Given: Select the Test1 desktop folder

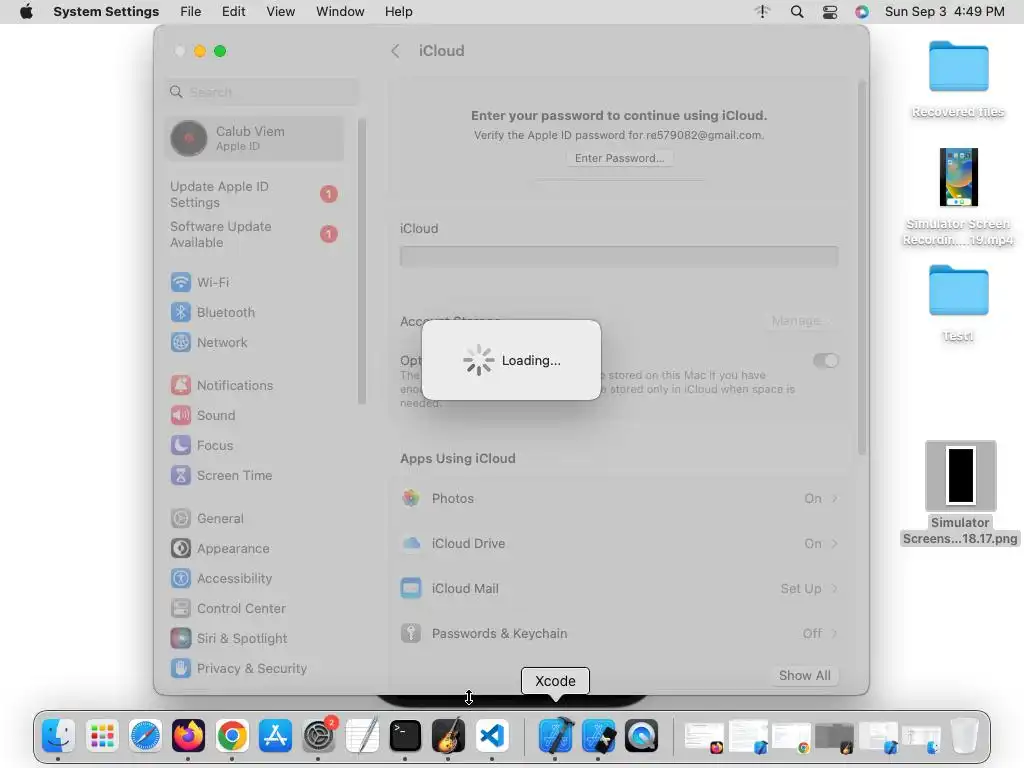Looking at the screenshot, I should tap(958, 304).
